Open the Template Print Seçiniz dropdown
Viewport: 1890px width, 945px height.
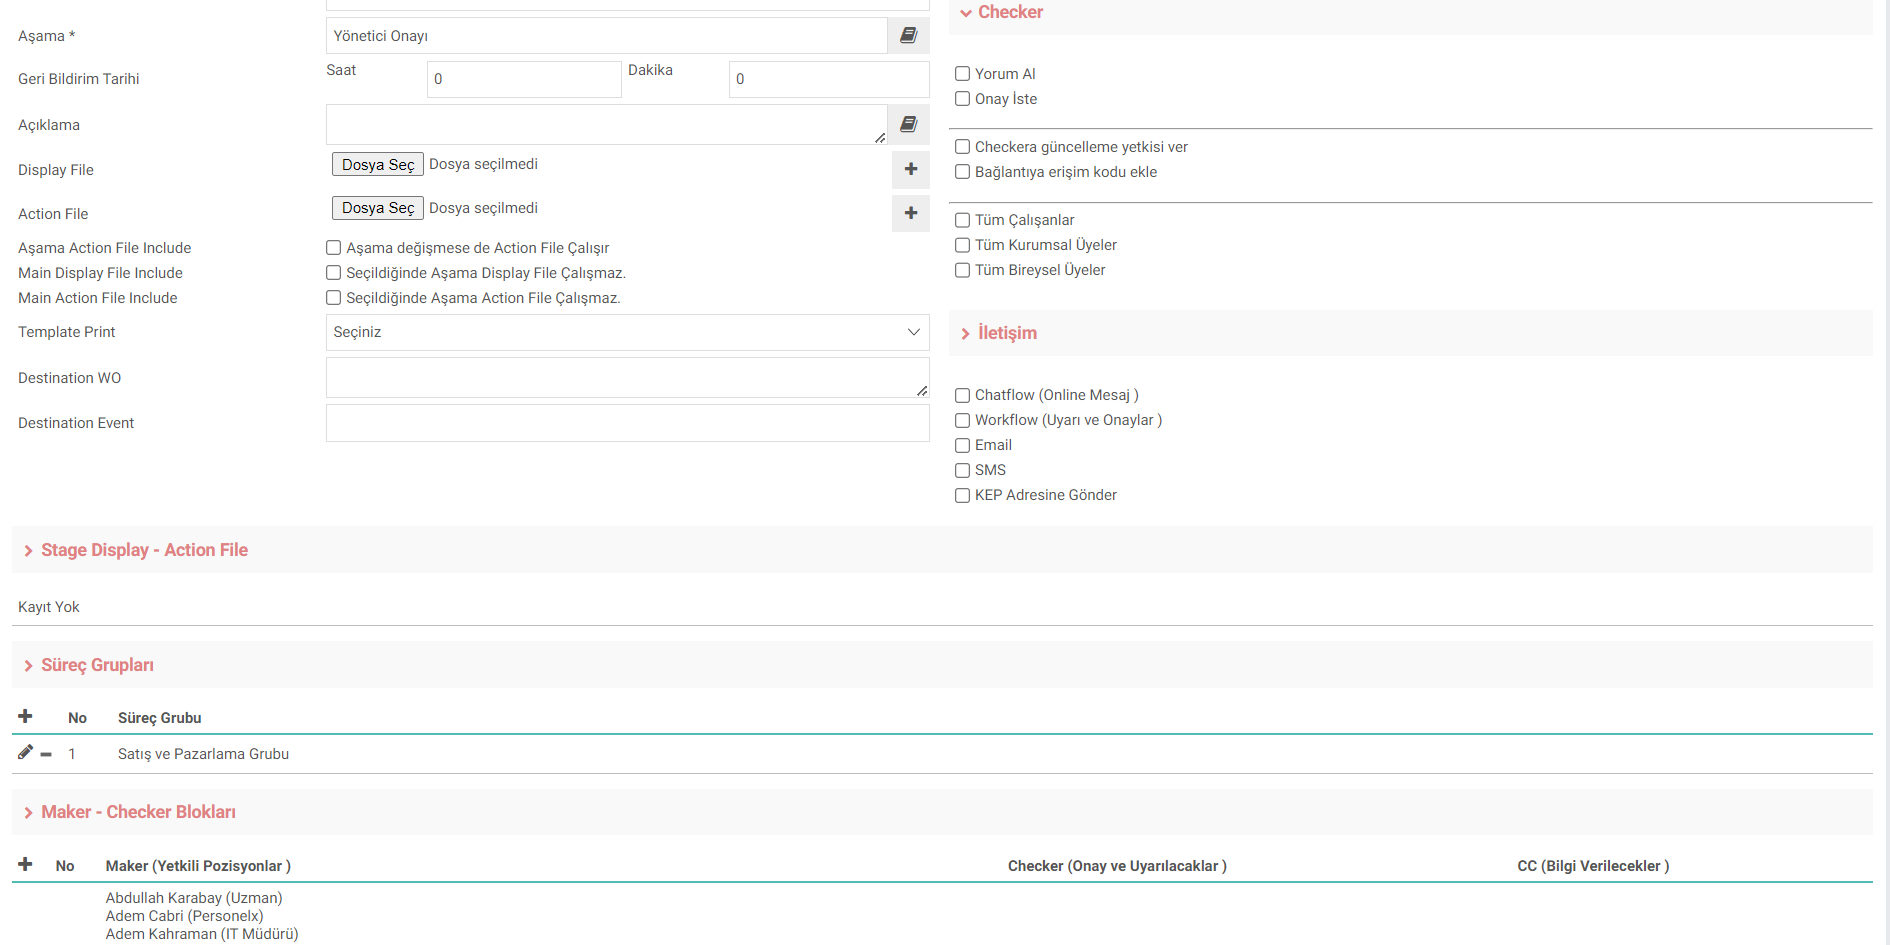pos(627,332)
